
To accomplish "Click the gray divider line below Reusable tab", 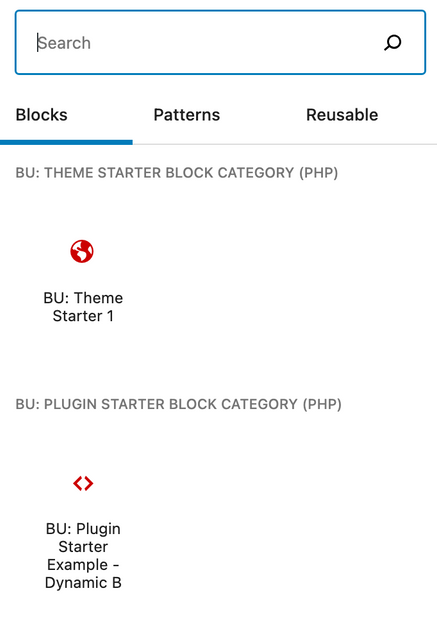I will coord(342,144).
